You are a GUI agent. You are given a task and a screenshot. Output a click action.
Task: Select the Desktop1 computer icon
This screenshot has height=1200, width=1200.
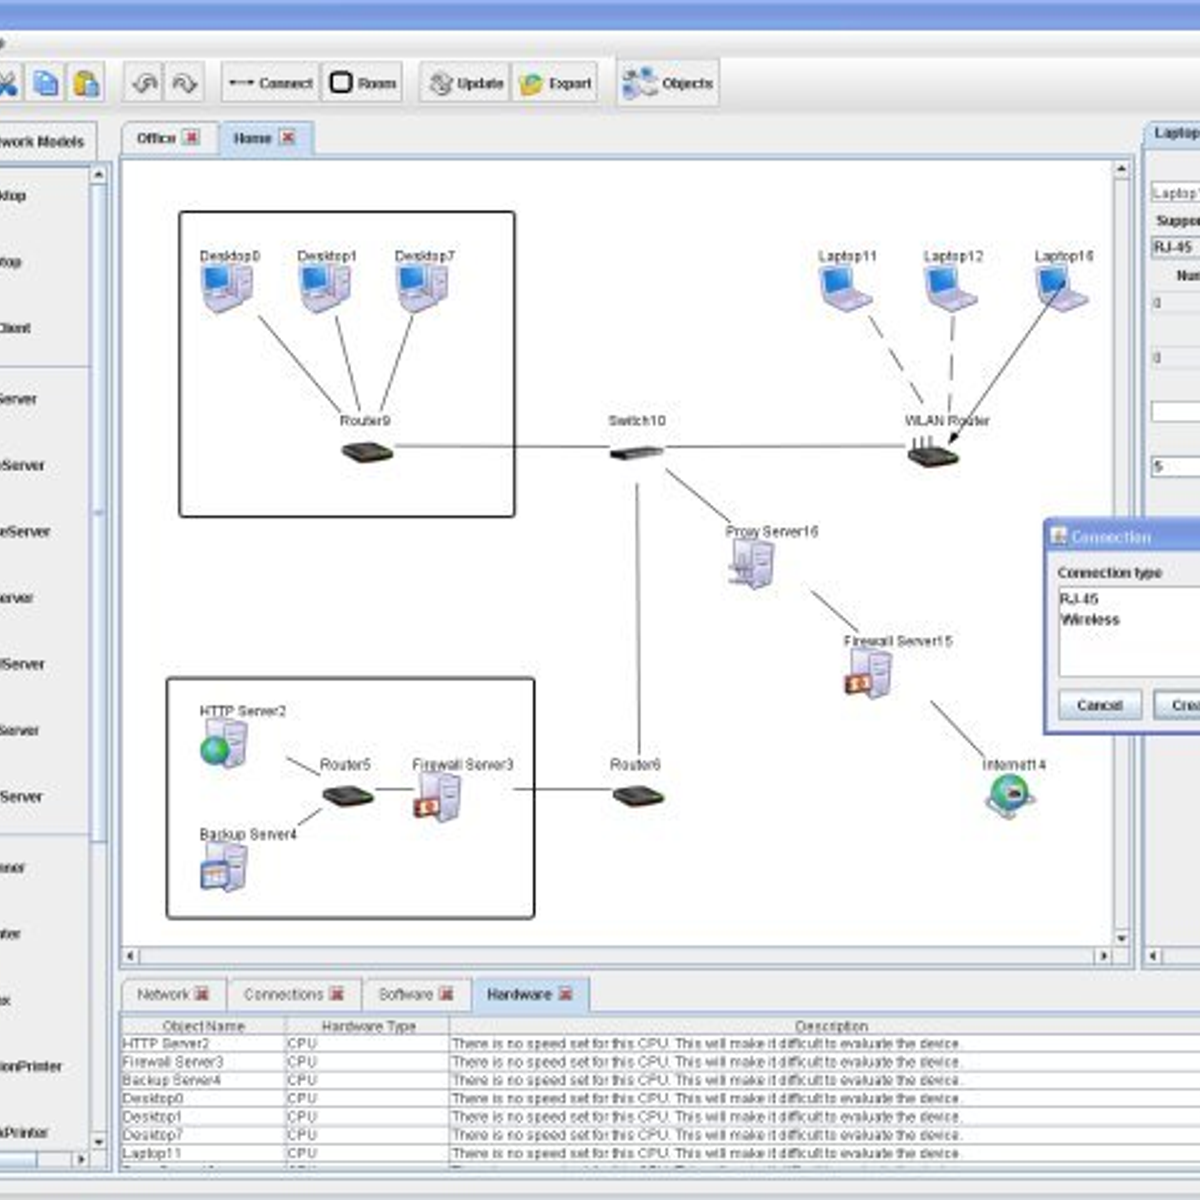tap(325, 288)
